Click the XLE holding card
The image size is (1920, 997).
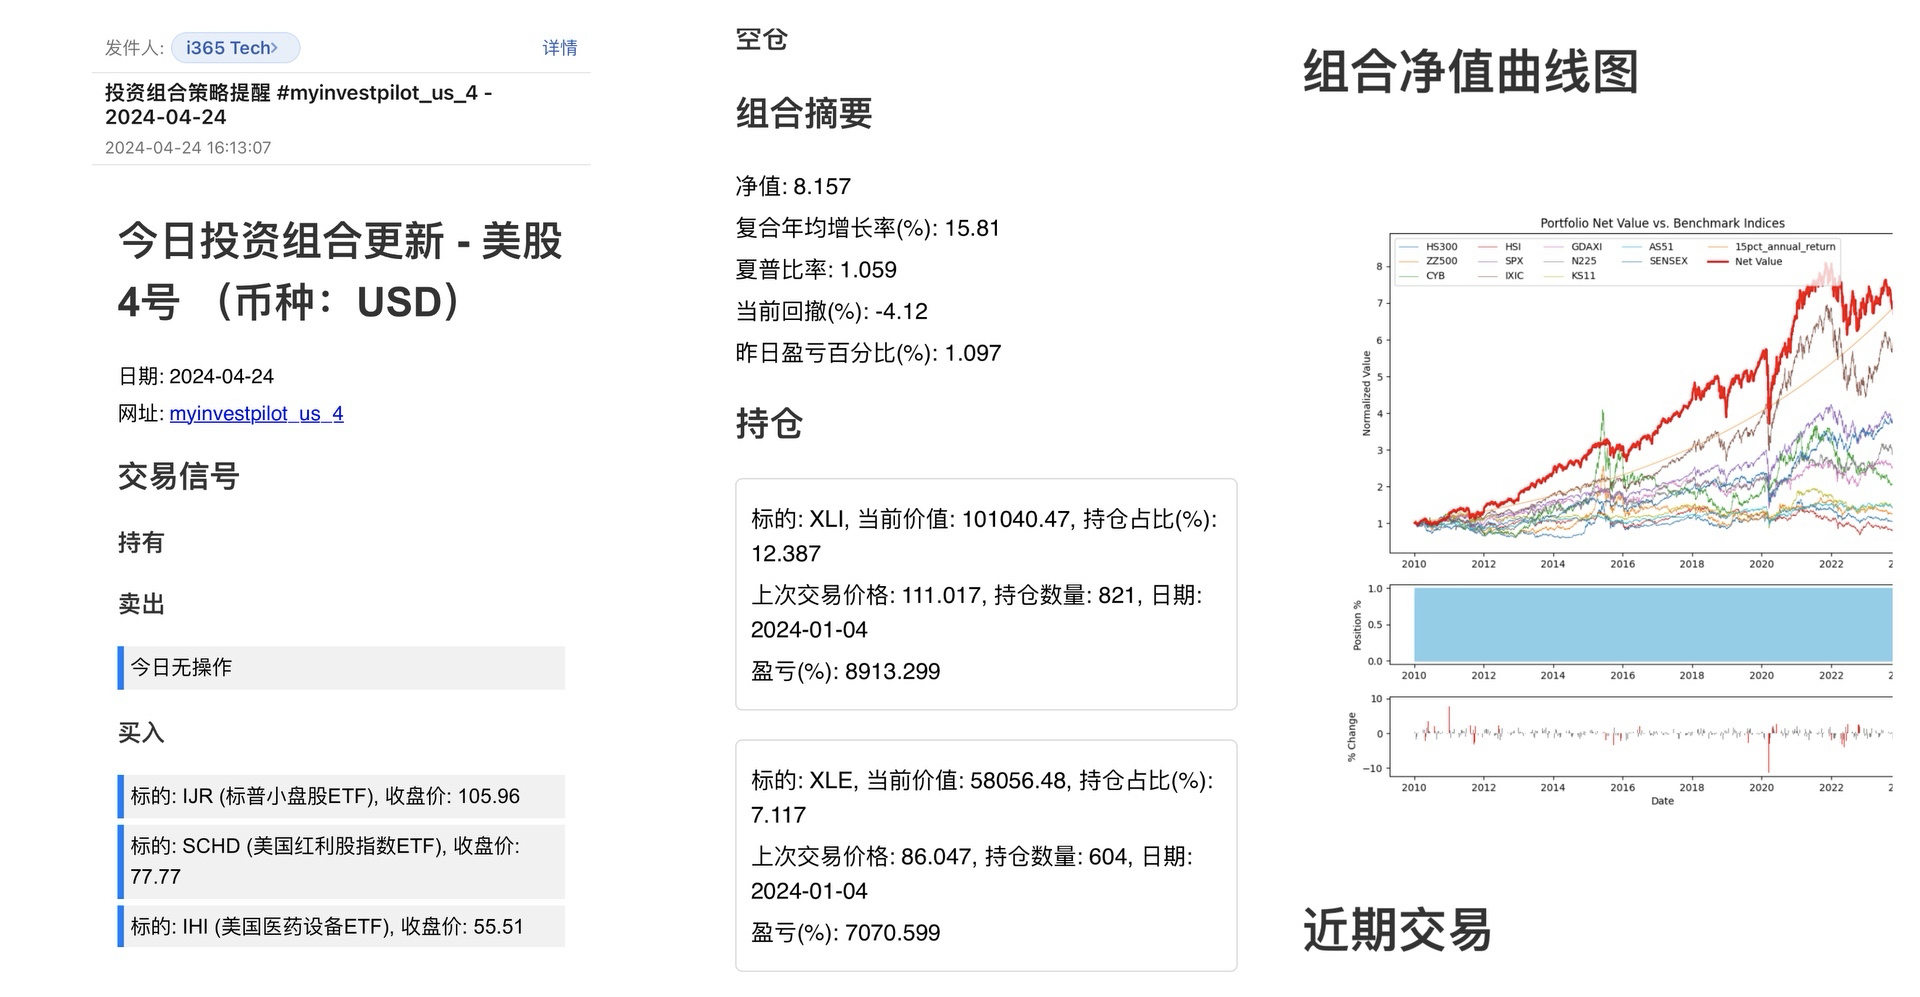coord(985,855)
